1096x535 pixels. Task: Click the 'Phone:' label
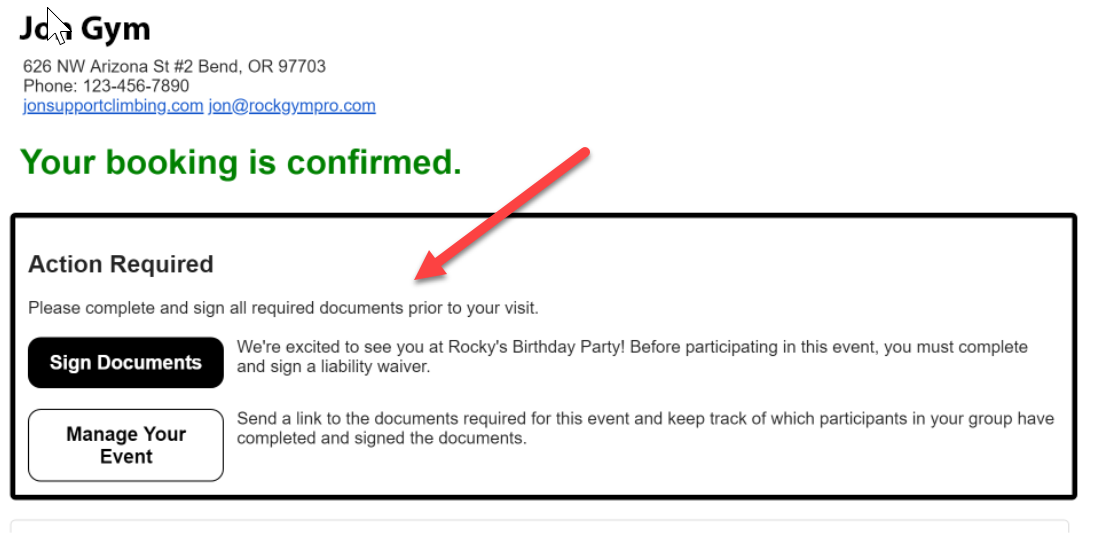(51, 86)
